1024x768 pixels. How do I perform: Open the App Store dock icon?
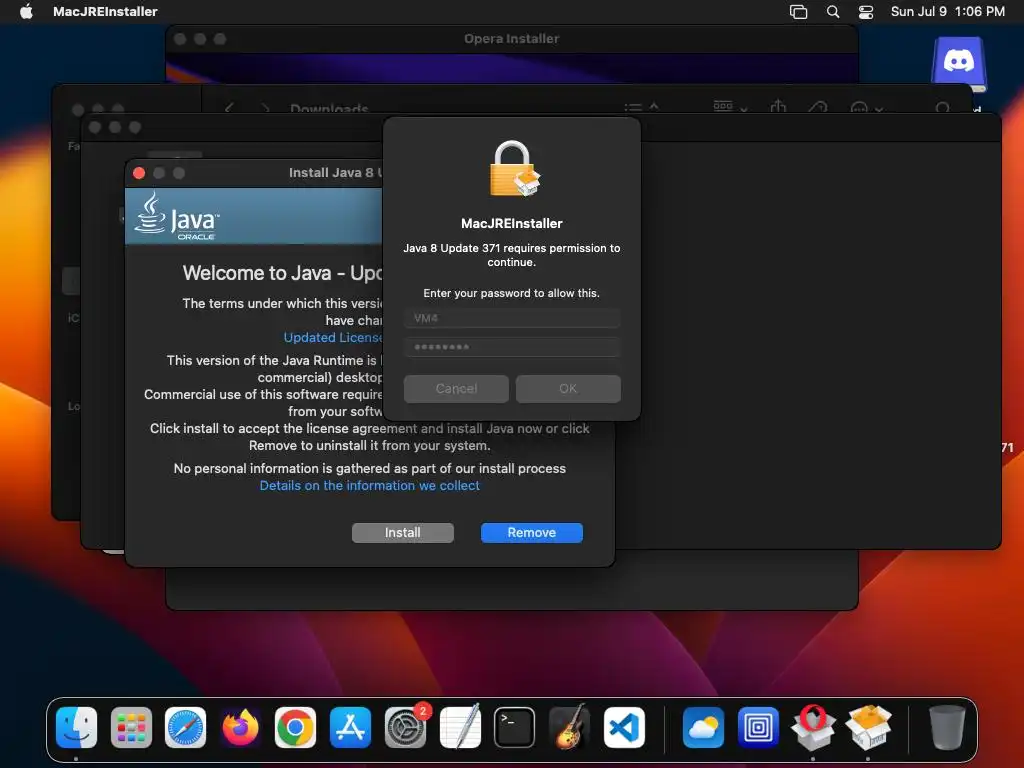pyautogui.click(x=350, y=727)
